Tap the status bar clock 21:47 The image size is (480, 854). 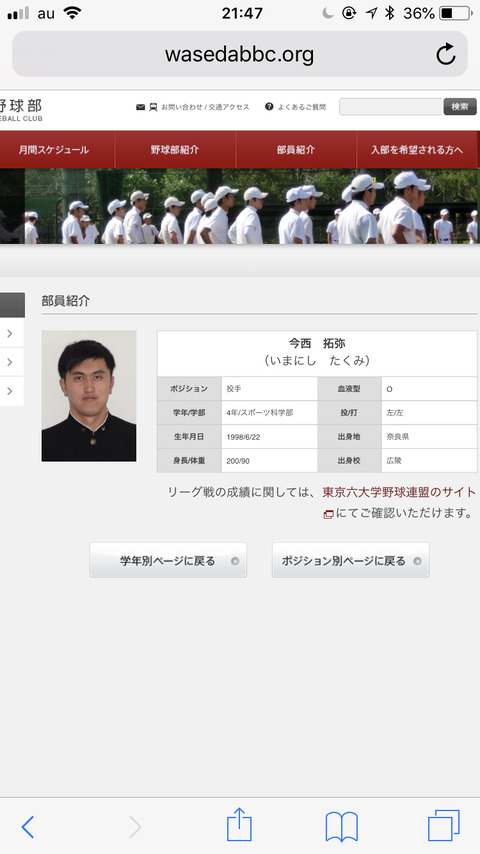[x=242, y=13]
